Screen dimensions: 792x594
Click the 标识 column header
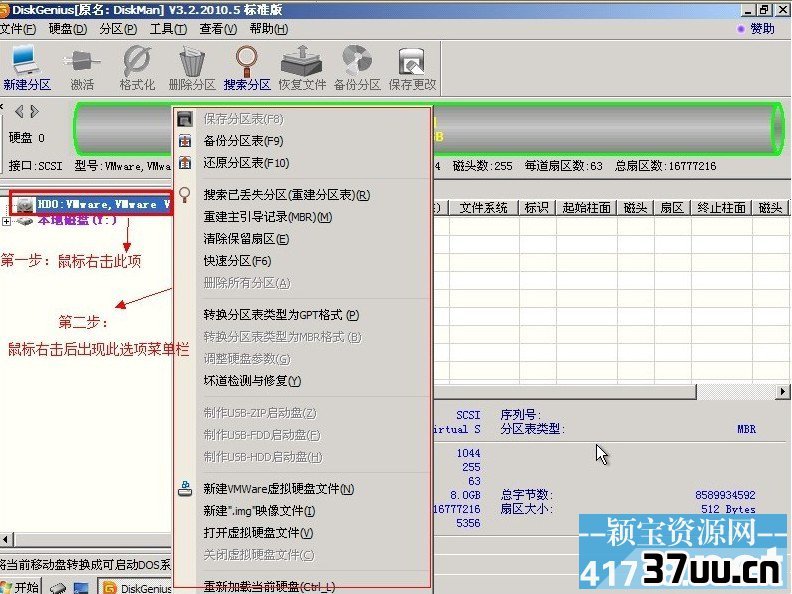(x=536, y=208)
